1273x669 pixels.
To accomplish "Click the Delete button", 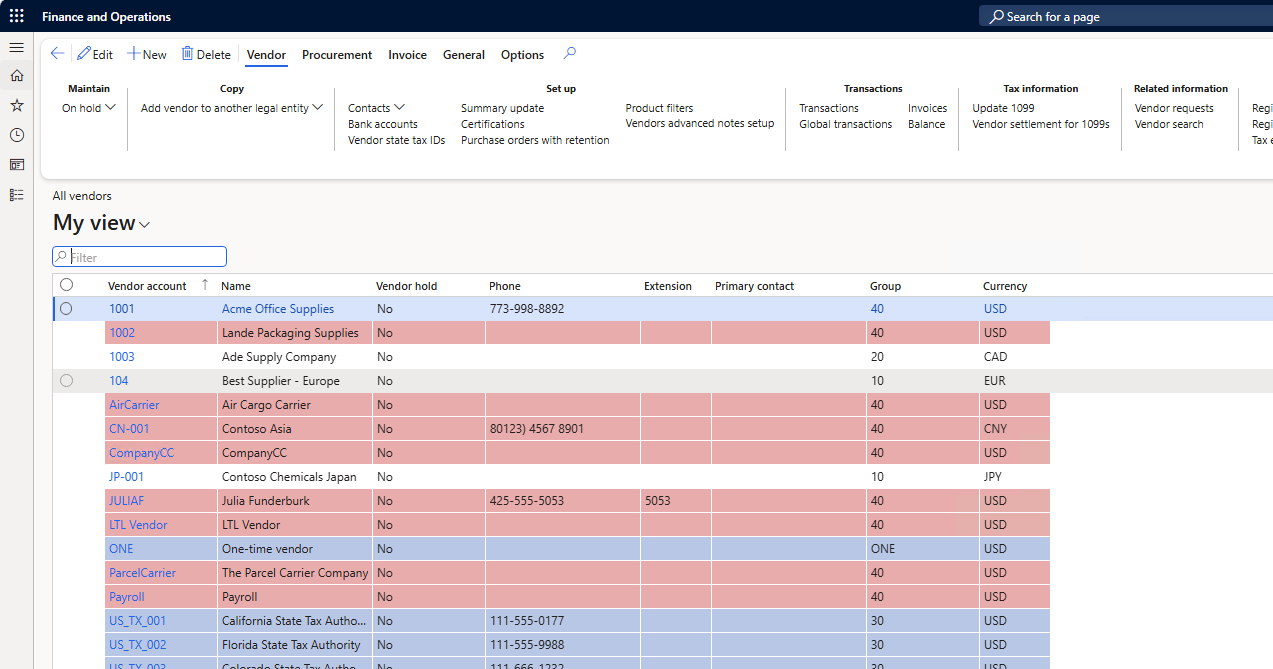I will pos(206,55).
